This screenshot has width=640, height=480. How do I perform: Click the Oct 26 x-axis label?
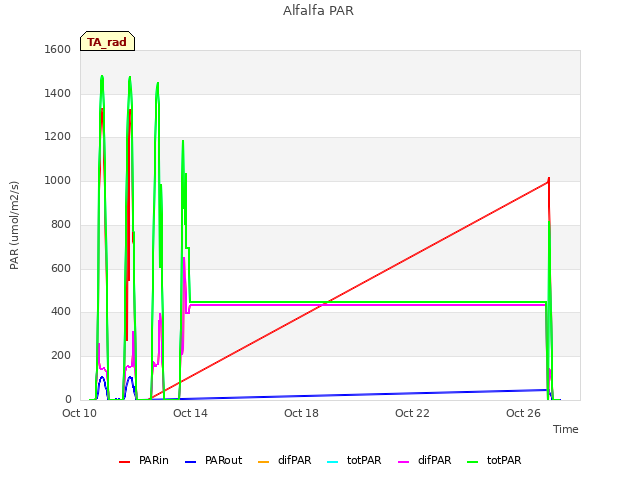[x=523, y=413]
